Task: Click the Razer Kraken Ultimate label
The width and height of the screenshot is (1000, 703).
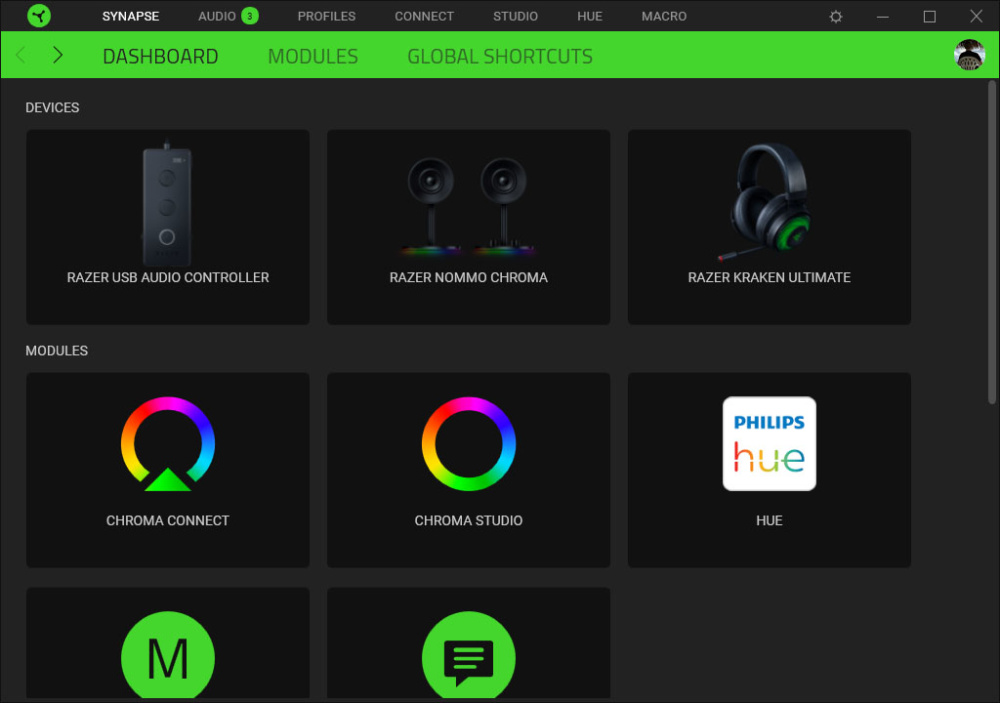Action: [769, 278]
